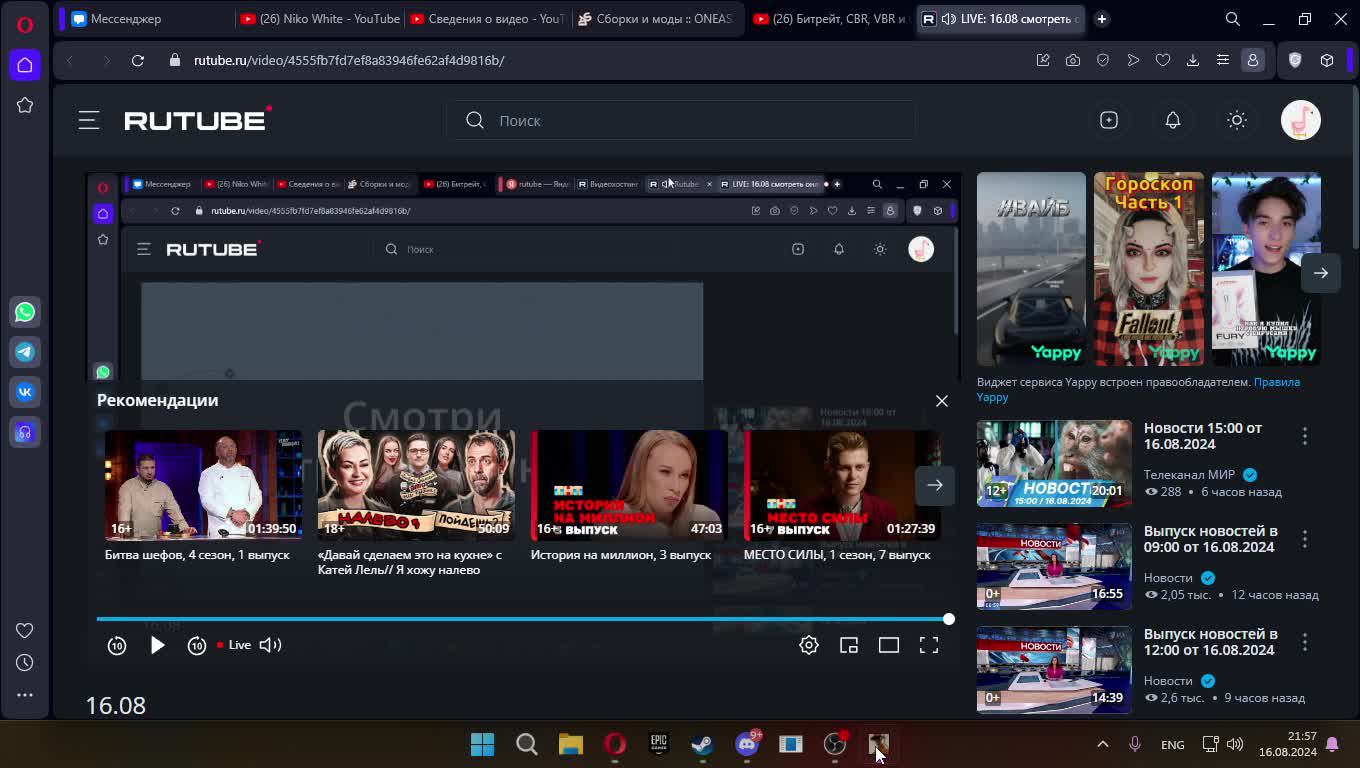Open Битва шефов, 4 сезон thumbnail
Viewport: 1360px width, 768px height.
pyautogui.click(x=203, y=485)
